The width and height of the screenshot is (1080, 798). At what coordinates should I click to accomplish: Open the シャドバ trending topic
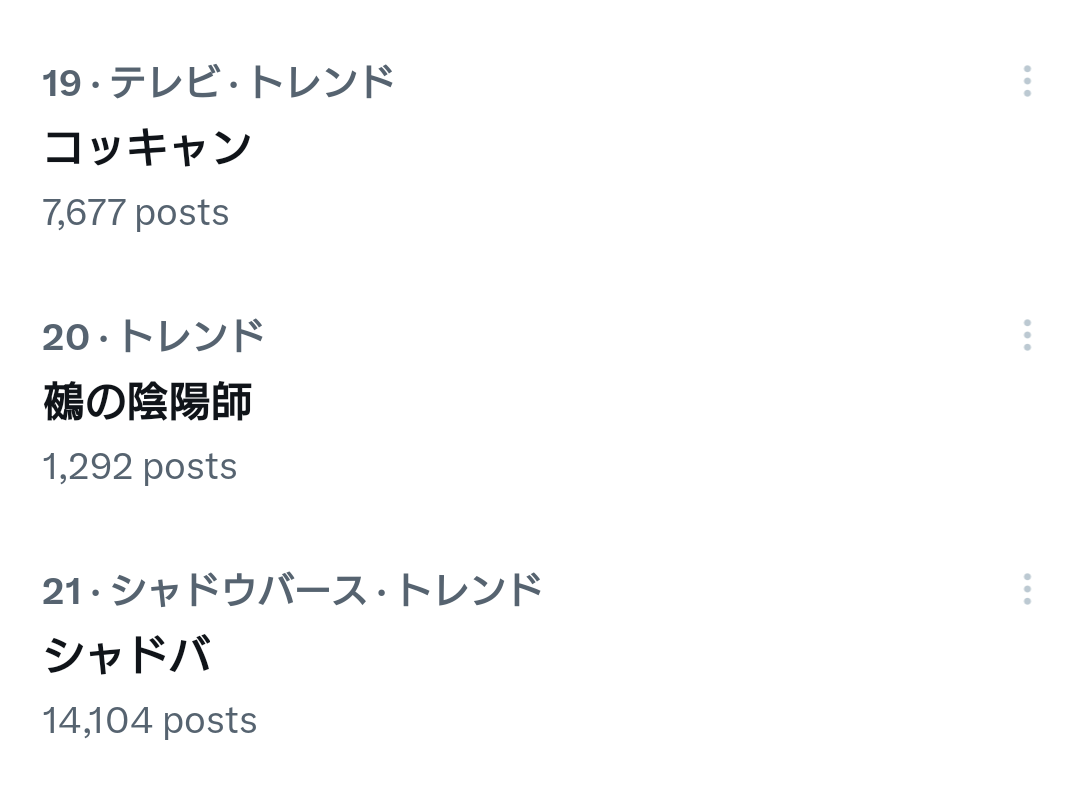128,656
